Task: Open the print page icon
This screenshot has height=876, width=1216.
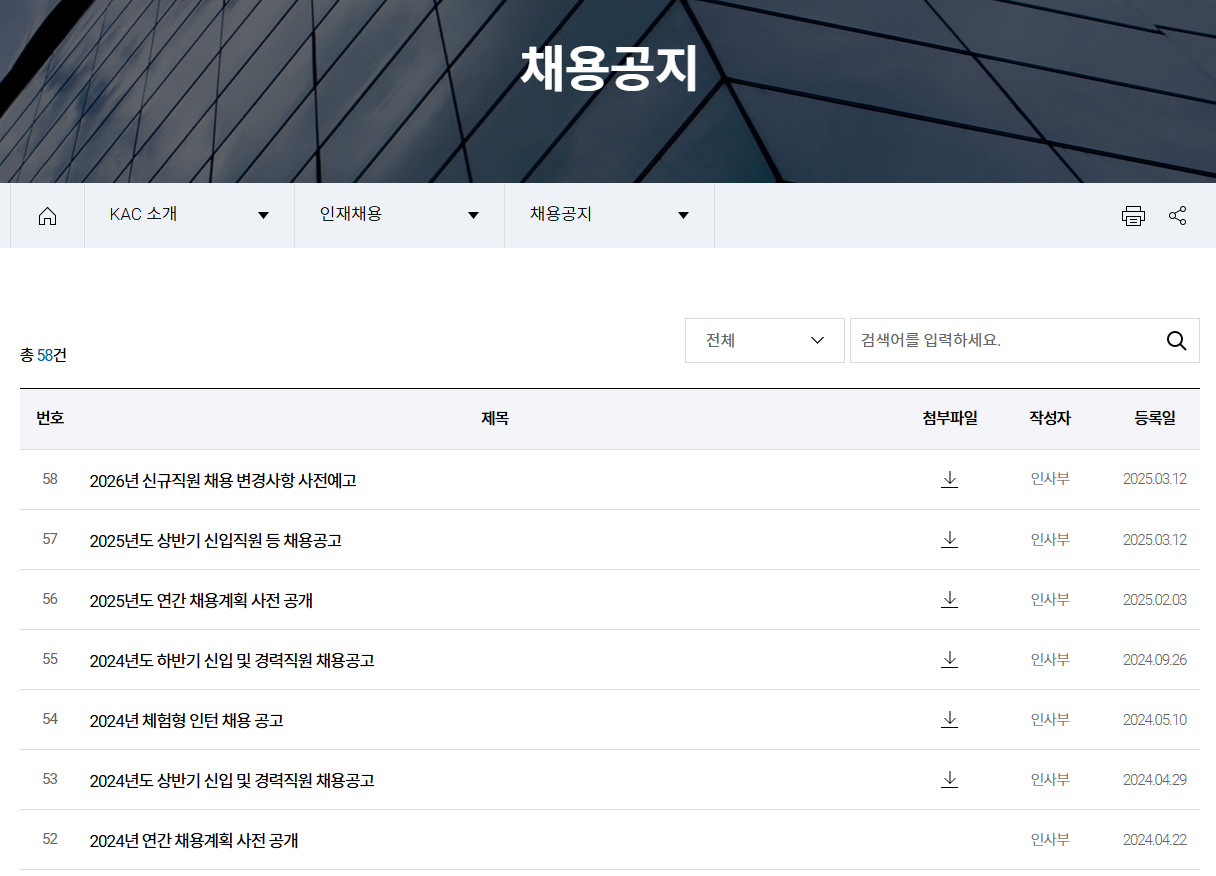Action: tap(1134, 215)
